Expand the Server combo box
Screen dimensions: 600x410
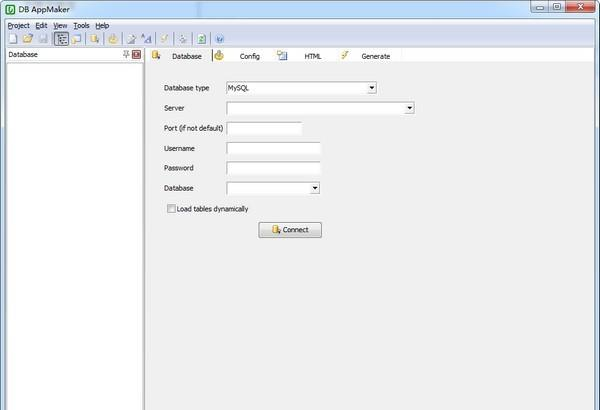[x=409, y=108]
